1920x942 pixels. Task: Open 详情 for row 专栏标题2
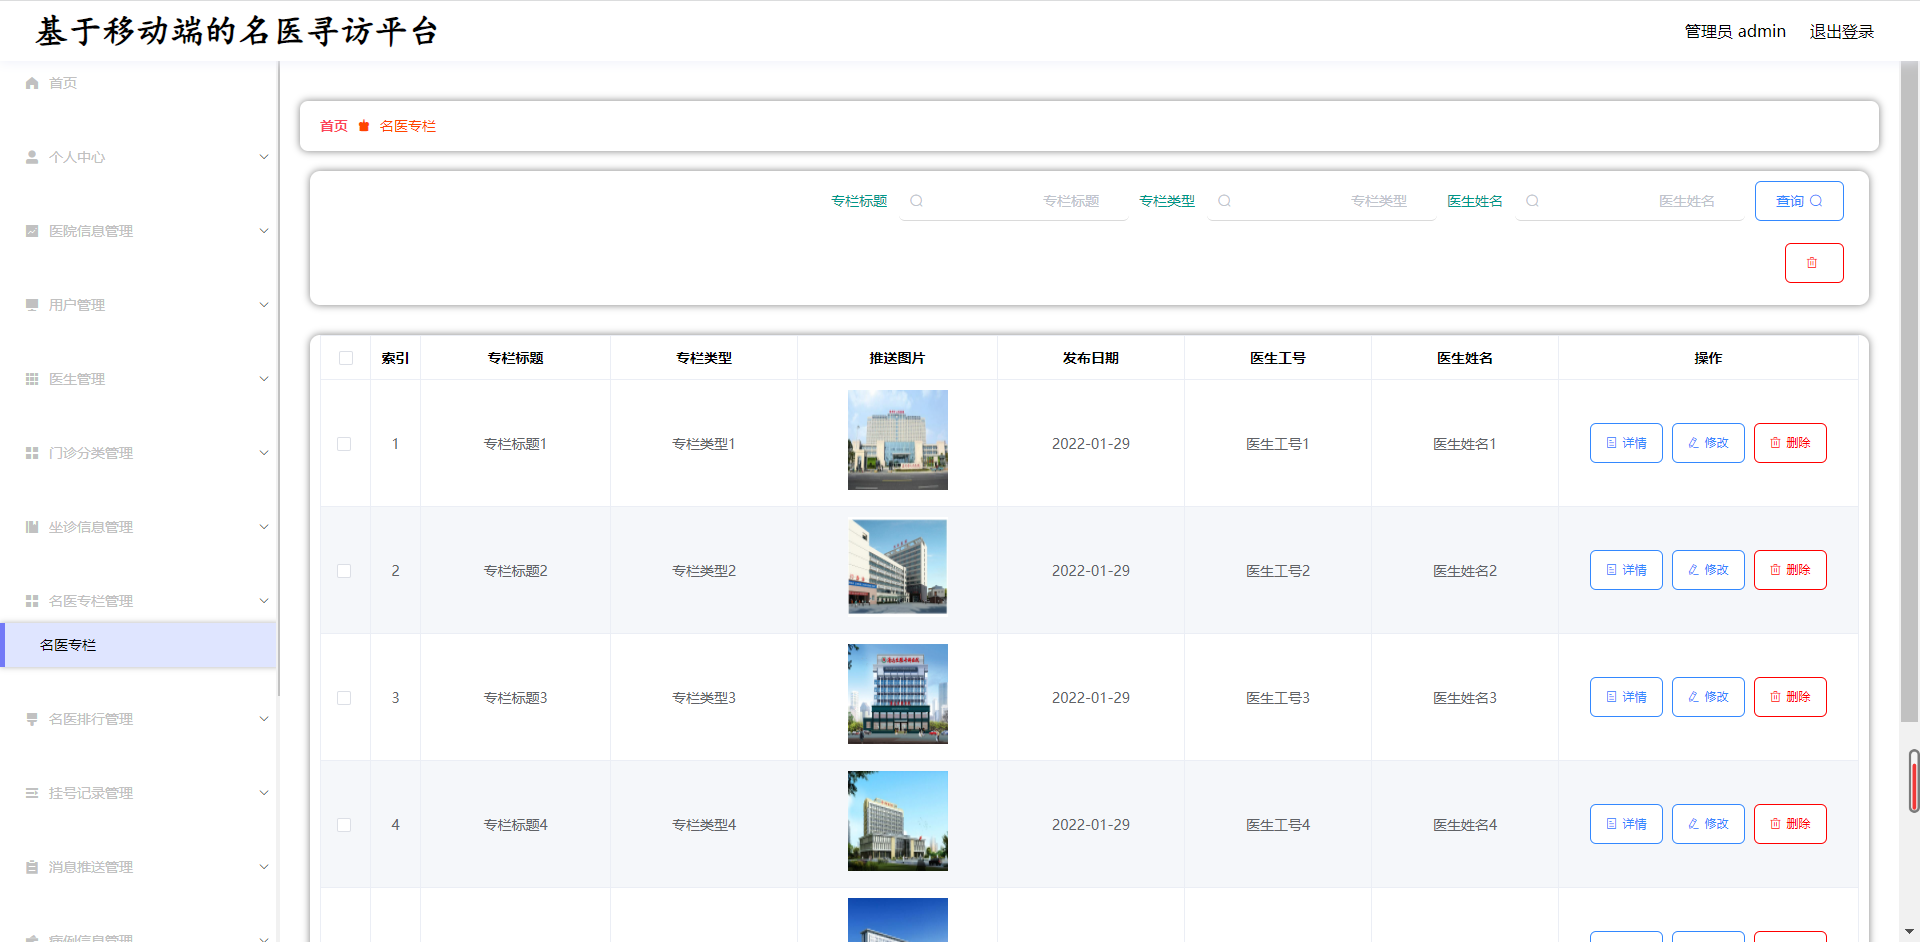[x=1626, y=570]
